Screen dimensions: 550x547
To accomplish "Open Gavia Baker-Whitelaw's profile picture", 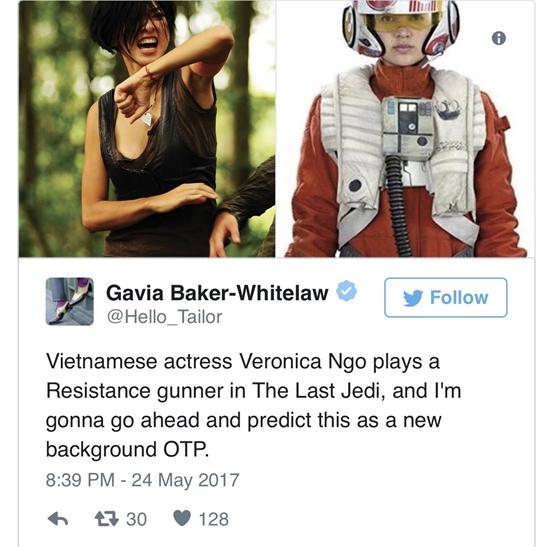I will [x=70, y=301].
